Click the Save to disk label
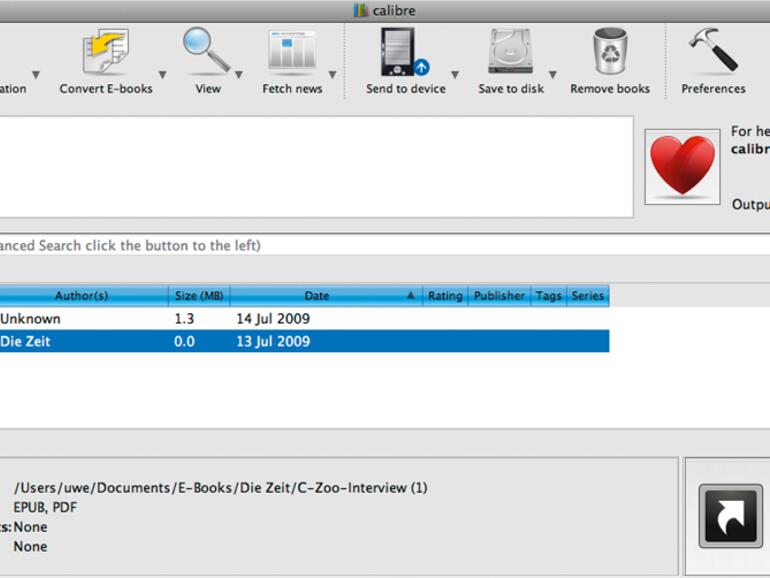The image size is (770, 578). coord(511,89)
